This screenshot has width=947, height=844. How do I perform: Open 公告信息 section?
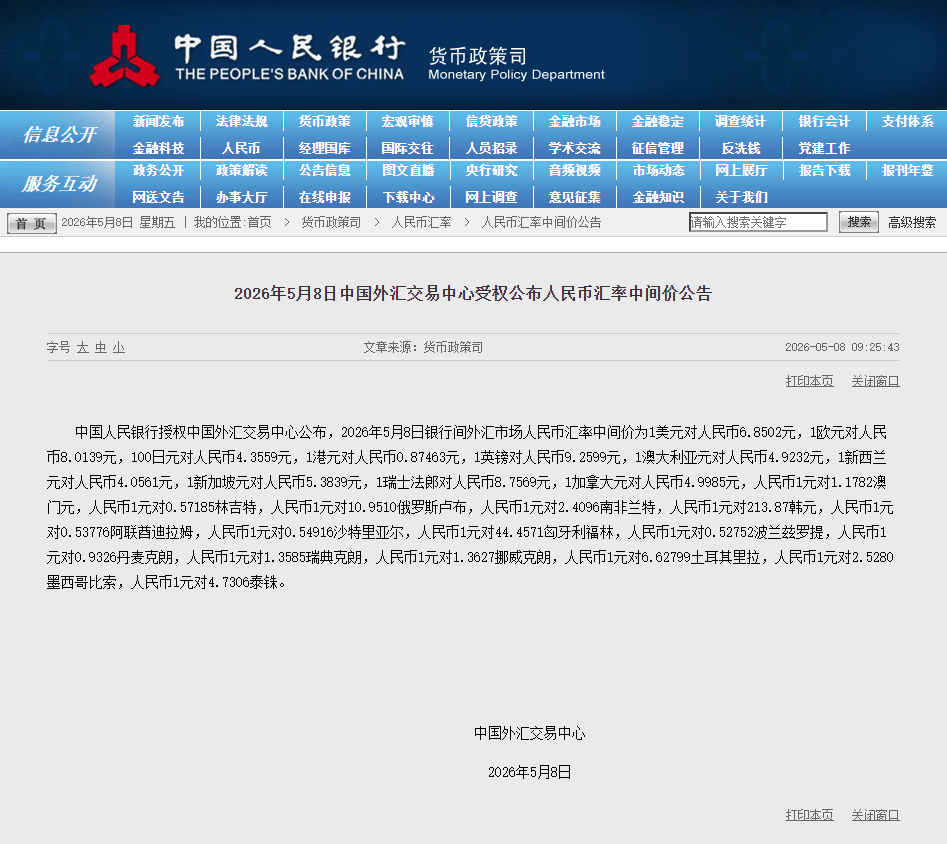click(x=325, y=170)
